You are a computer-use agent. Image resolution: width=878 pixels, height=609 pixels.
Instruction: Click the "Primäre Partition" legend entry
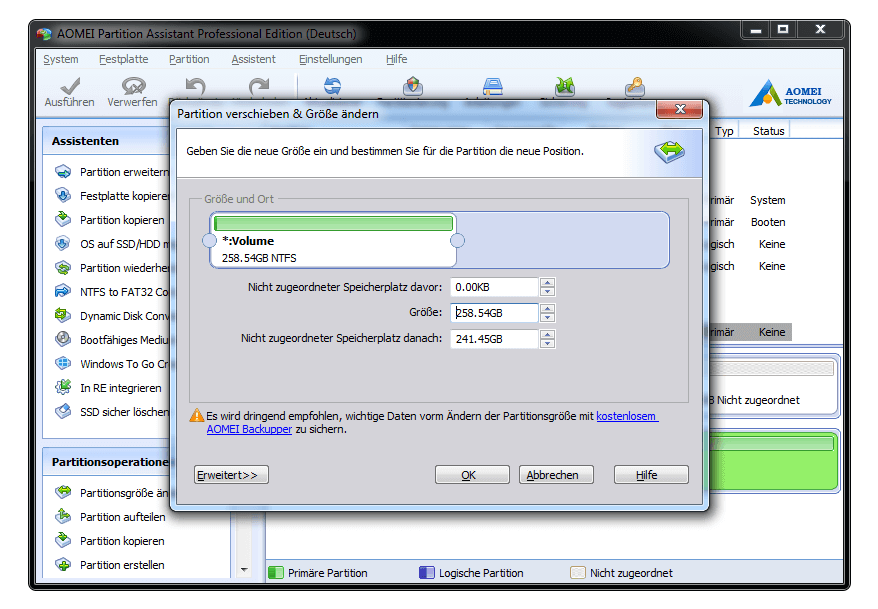click(x=317, y=573)
